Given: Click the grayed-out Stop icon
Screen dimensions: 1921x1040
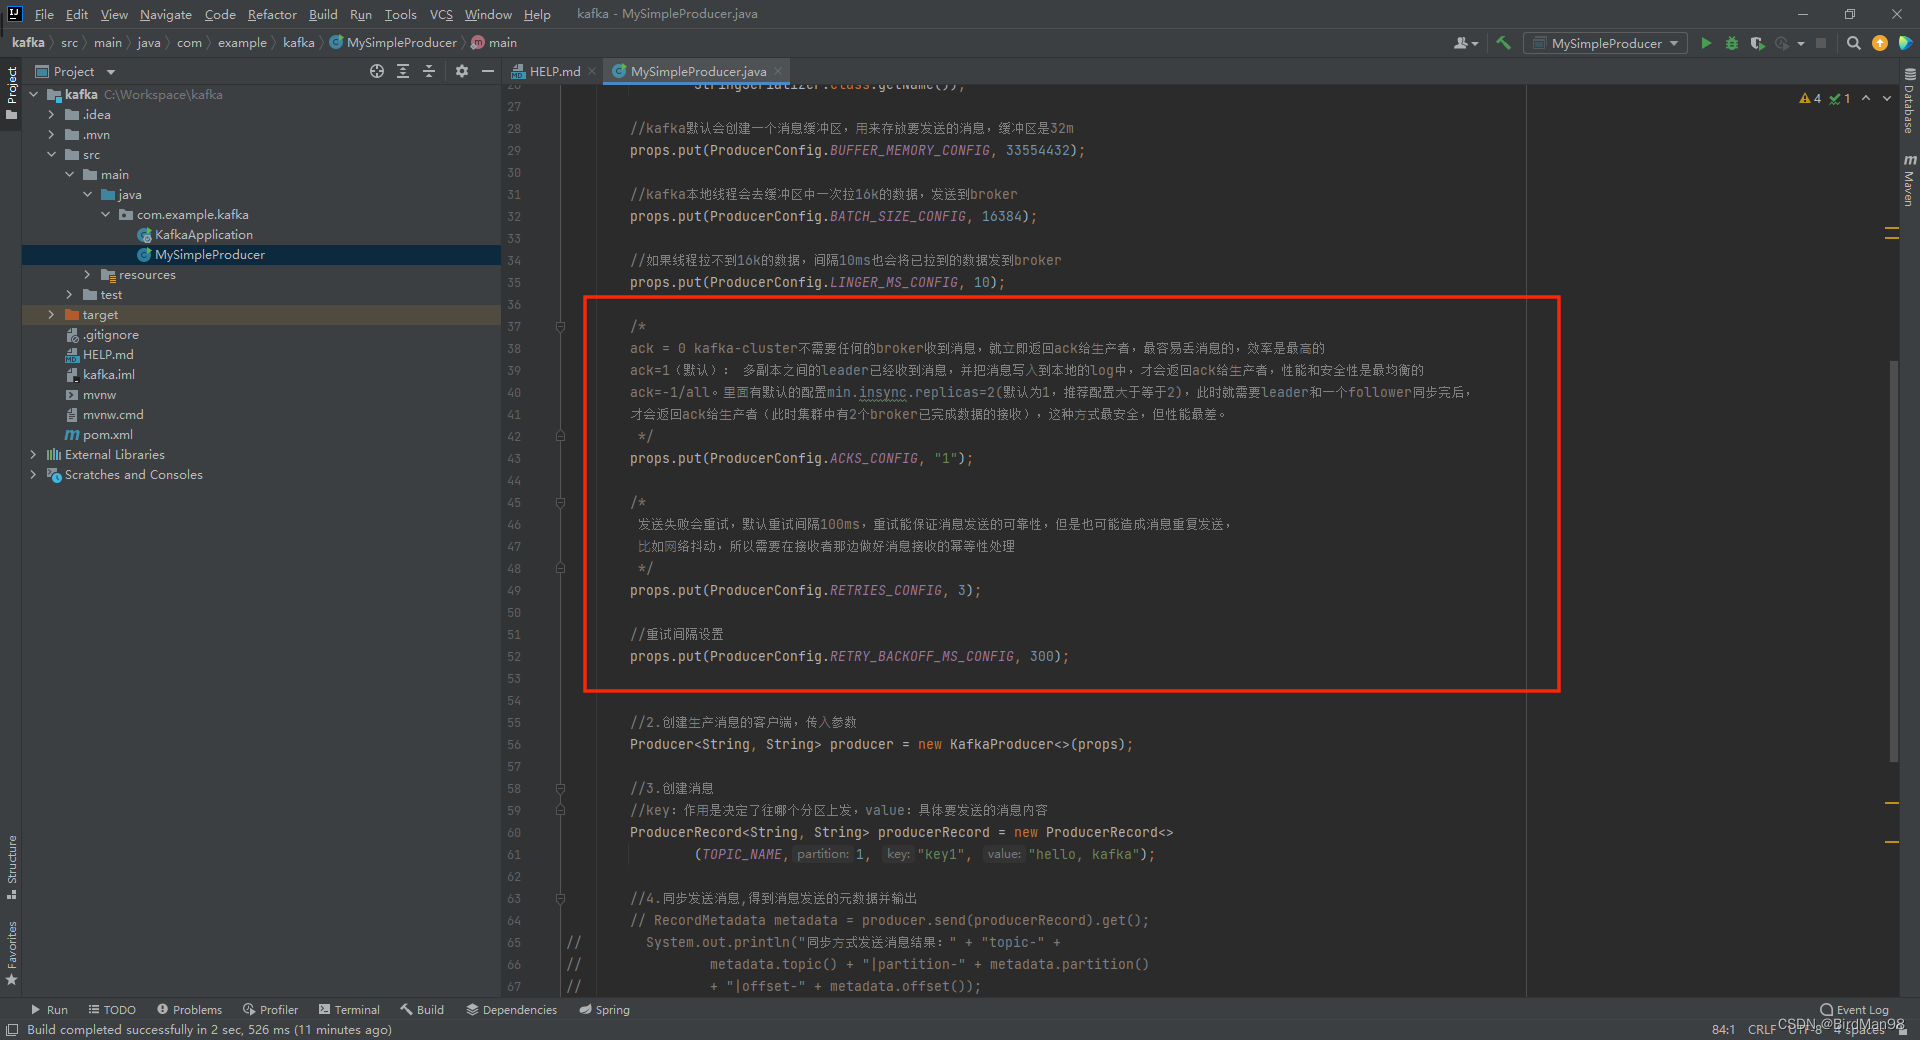Looking at the screenshot, I should pyautogui.click(x=1821, y=43).
